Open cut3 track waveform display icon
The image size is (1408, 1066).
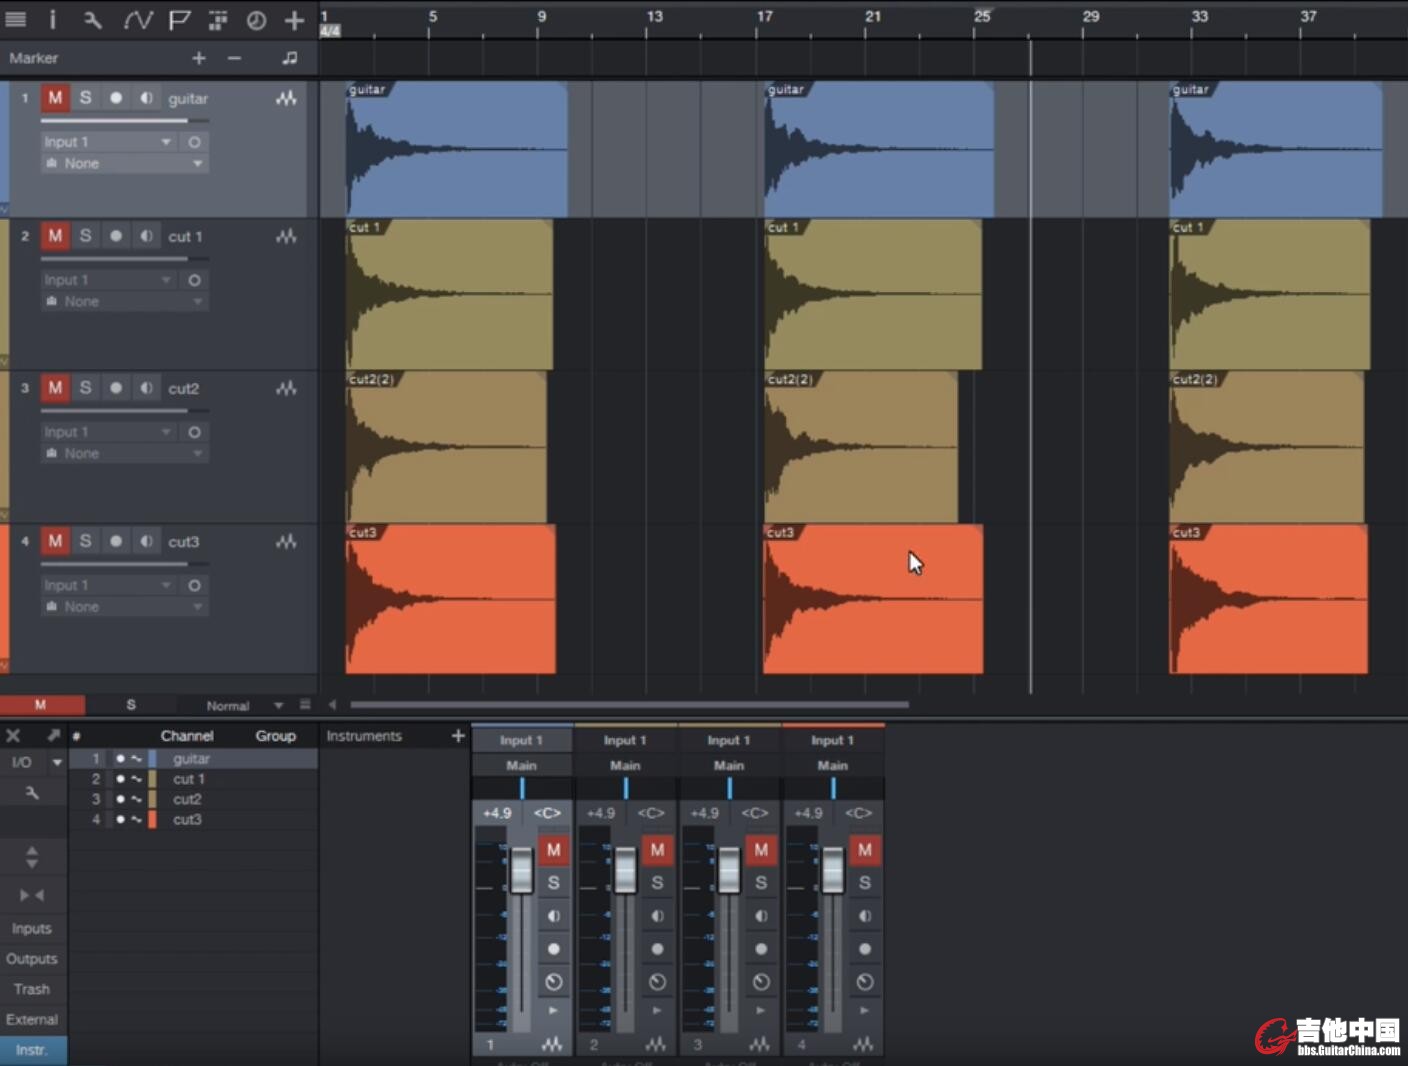[287, 541]
